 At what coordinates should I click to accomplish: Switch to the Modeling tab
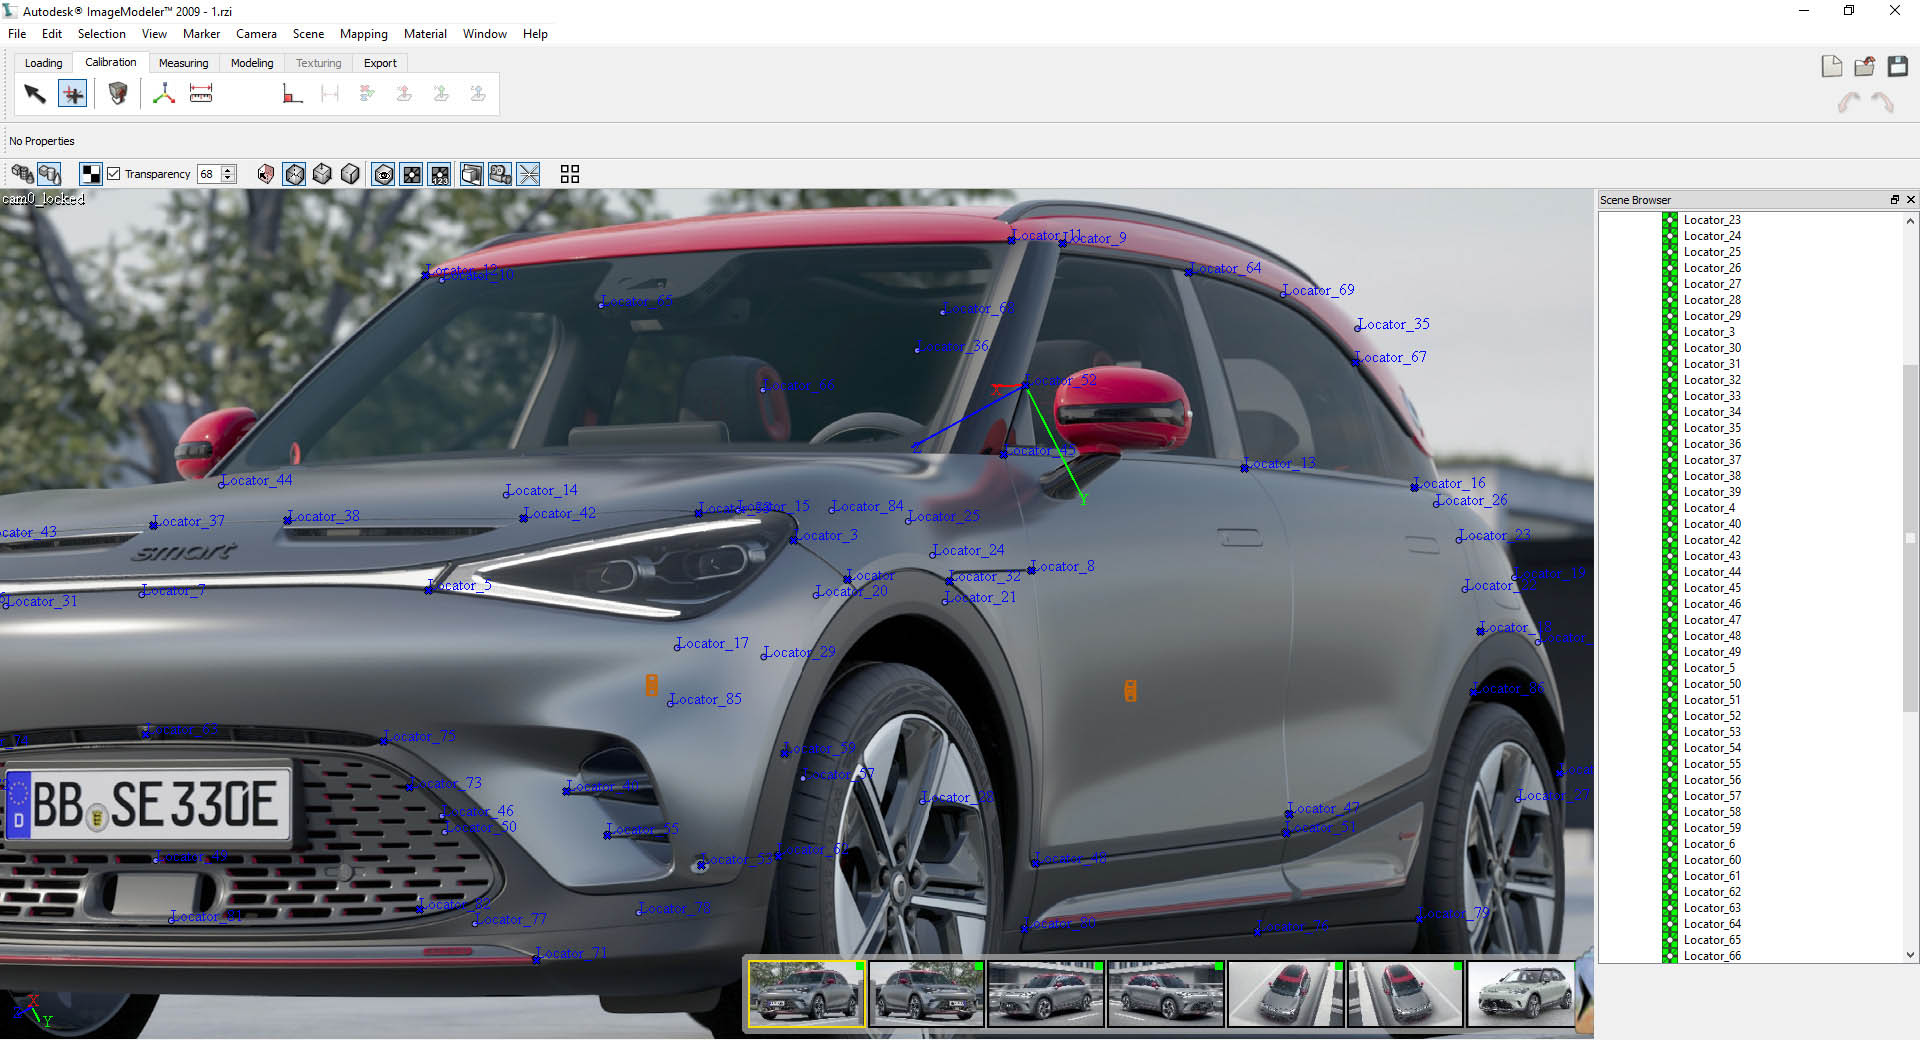252,63
